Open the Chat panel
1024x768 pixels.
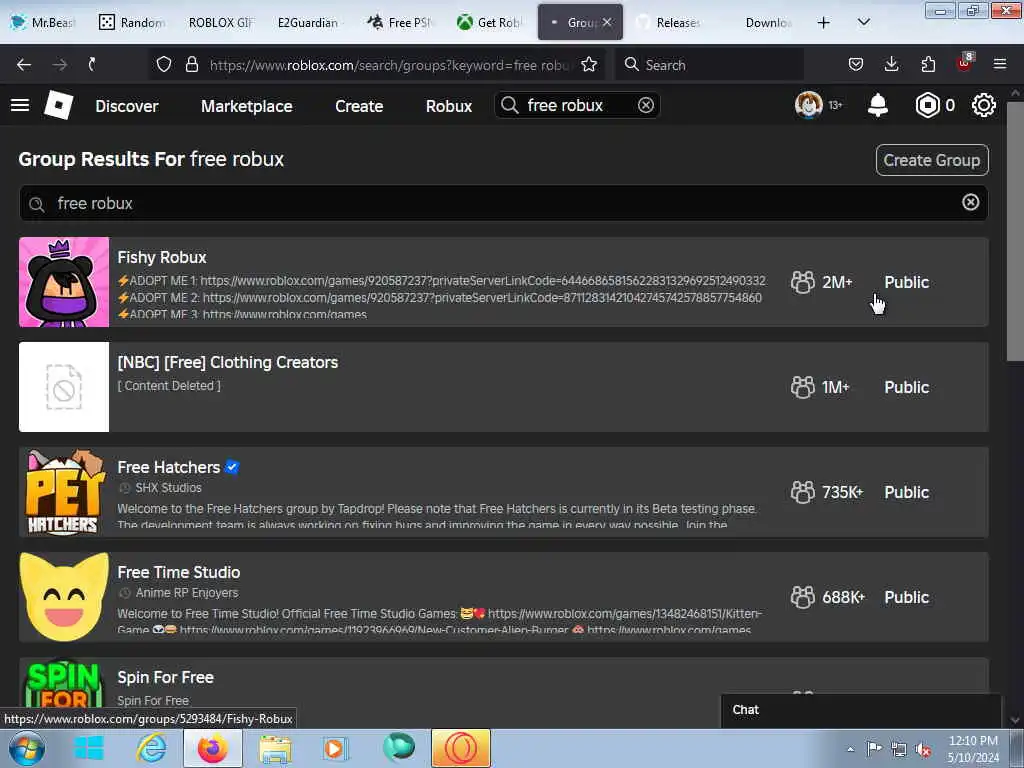point(861,710)
